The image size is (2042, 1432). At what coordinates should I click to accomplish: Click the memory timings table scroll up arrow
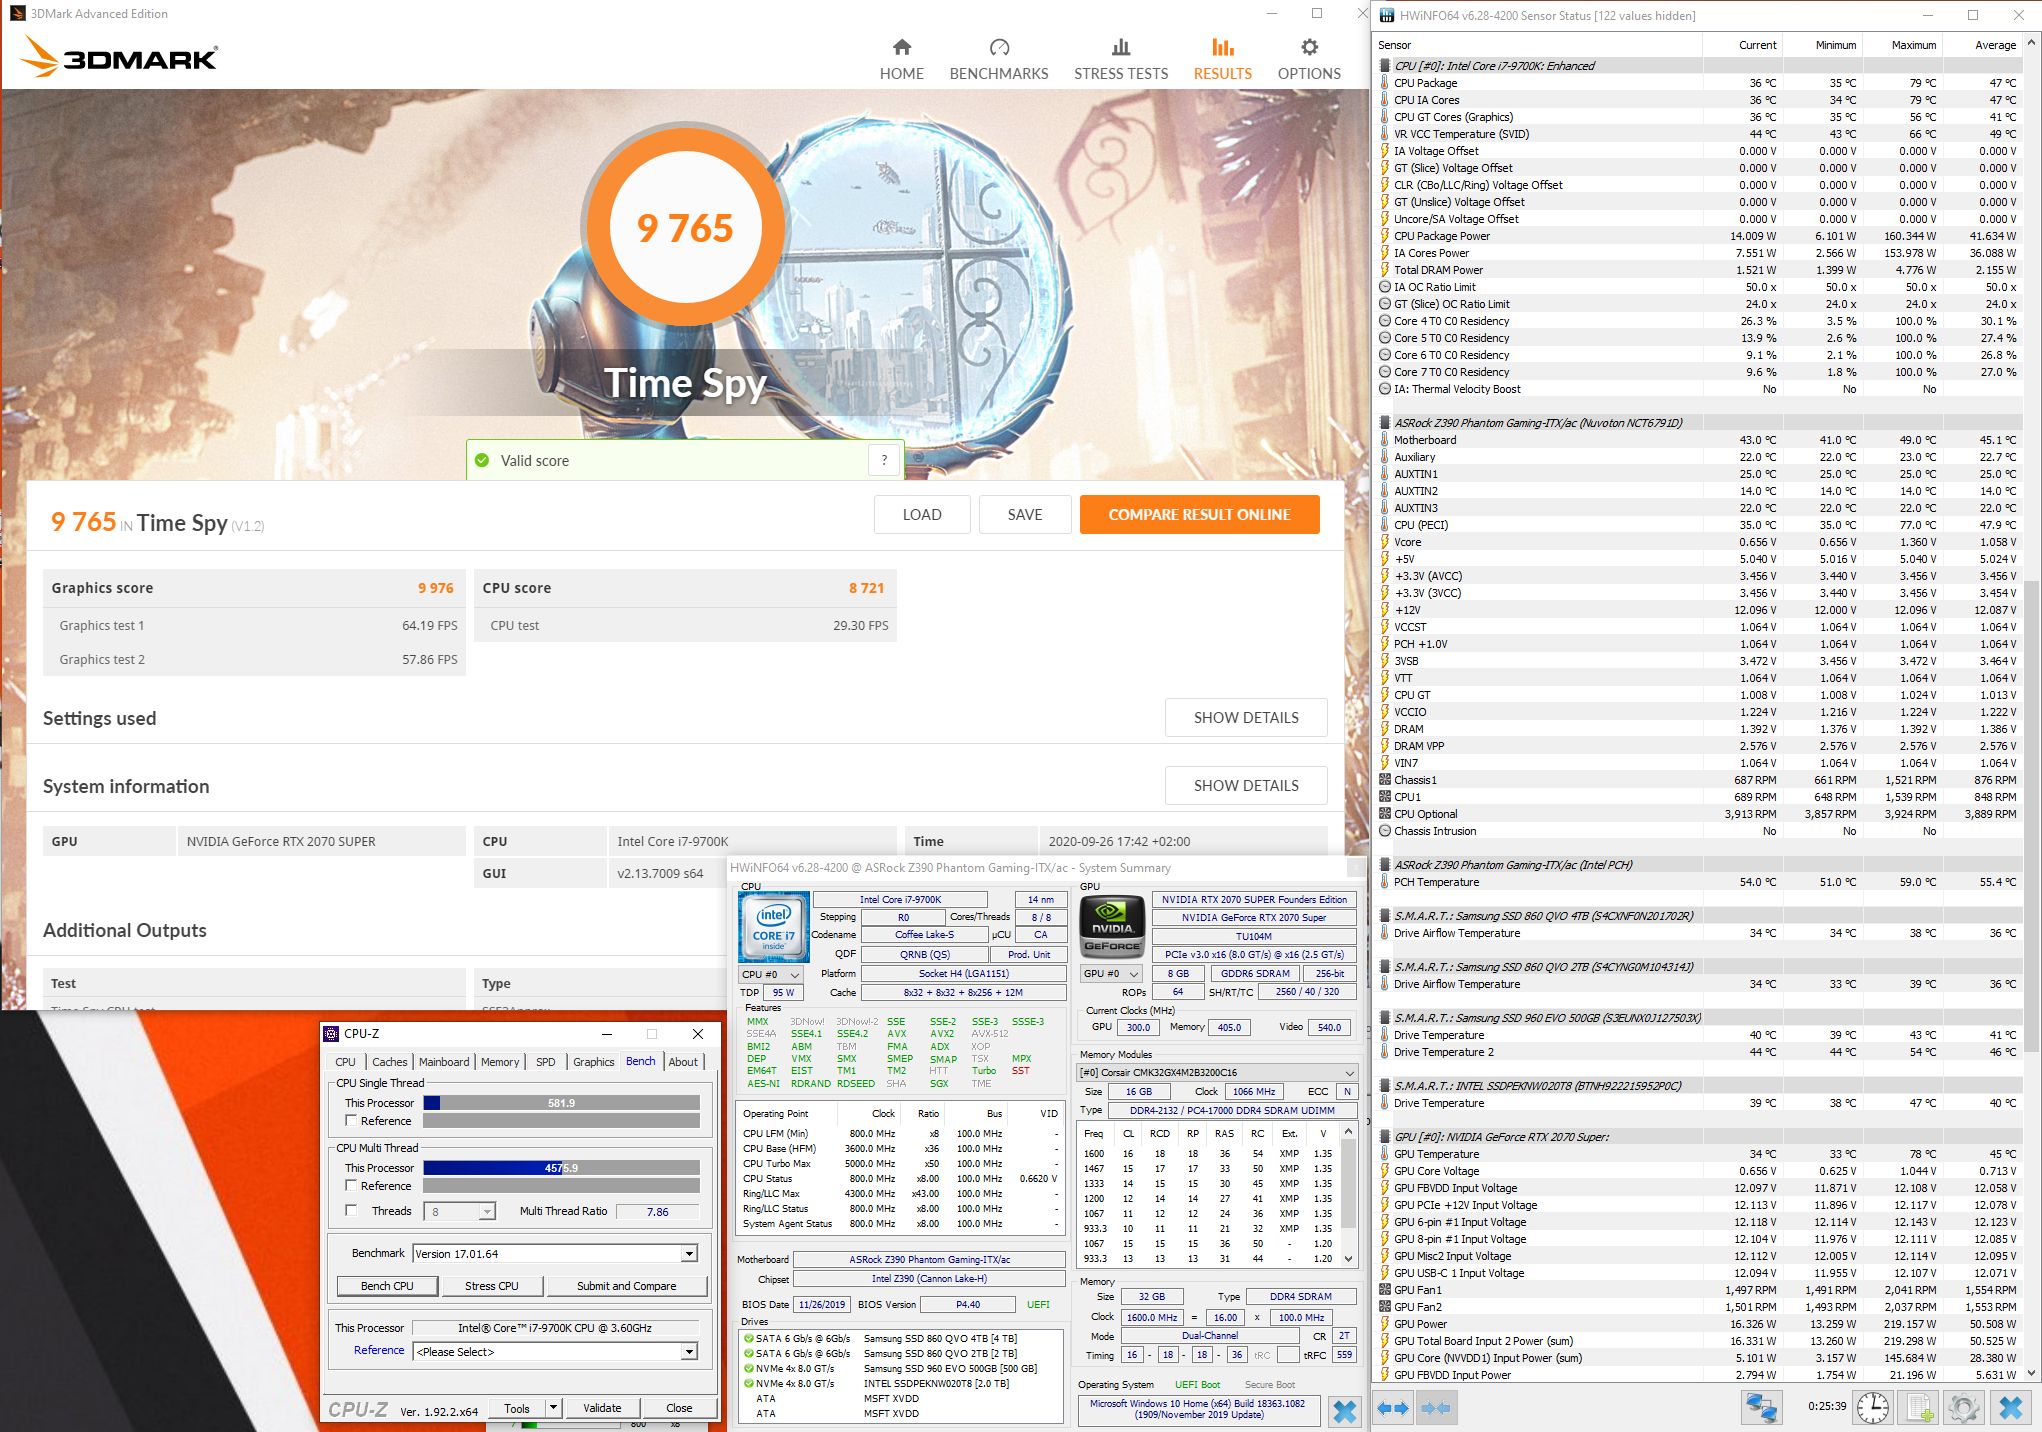coord(1348,1132)
